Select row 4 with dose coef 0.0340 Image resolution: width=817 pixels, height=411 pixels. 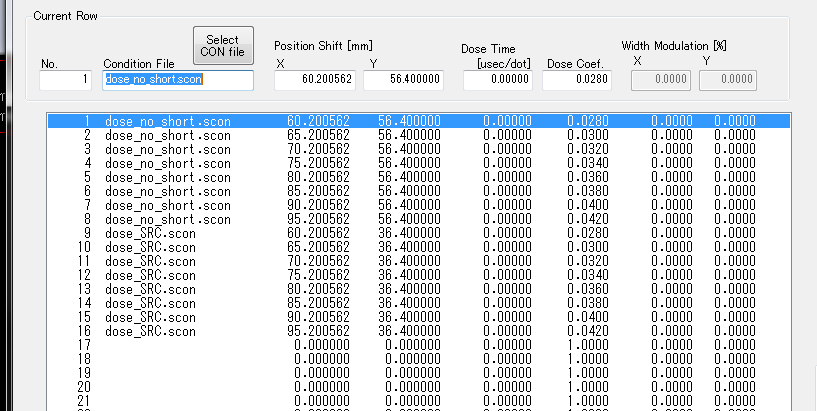(419, 164)
